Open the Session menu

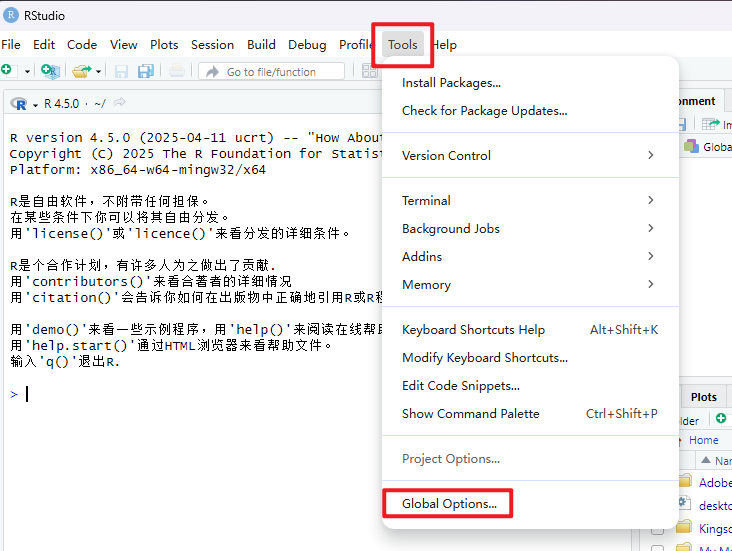(x=212, y=44)
